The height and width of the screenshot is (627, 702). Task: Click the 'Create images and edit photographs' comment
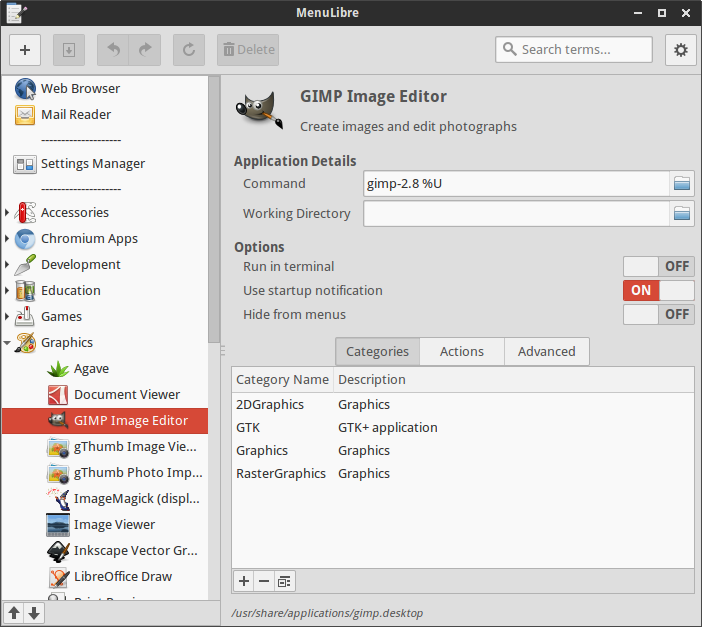point(408,127)
